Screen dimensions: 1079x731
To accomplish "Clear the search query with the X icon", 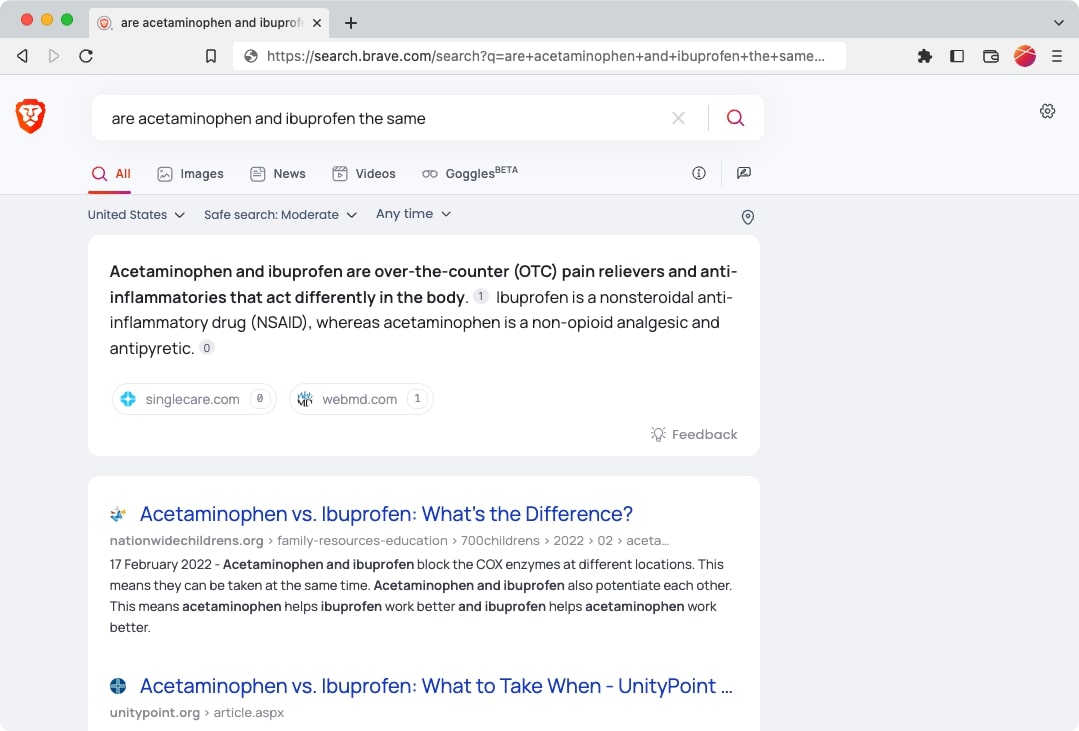I will pos(679,118).
